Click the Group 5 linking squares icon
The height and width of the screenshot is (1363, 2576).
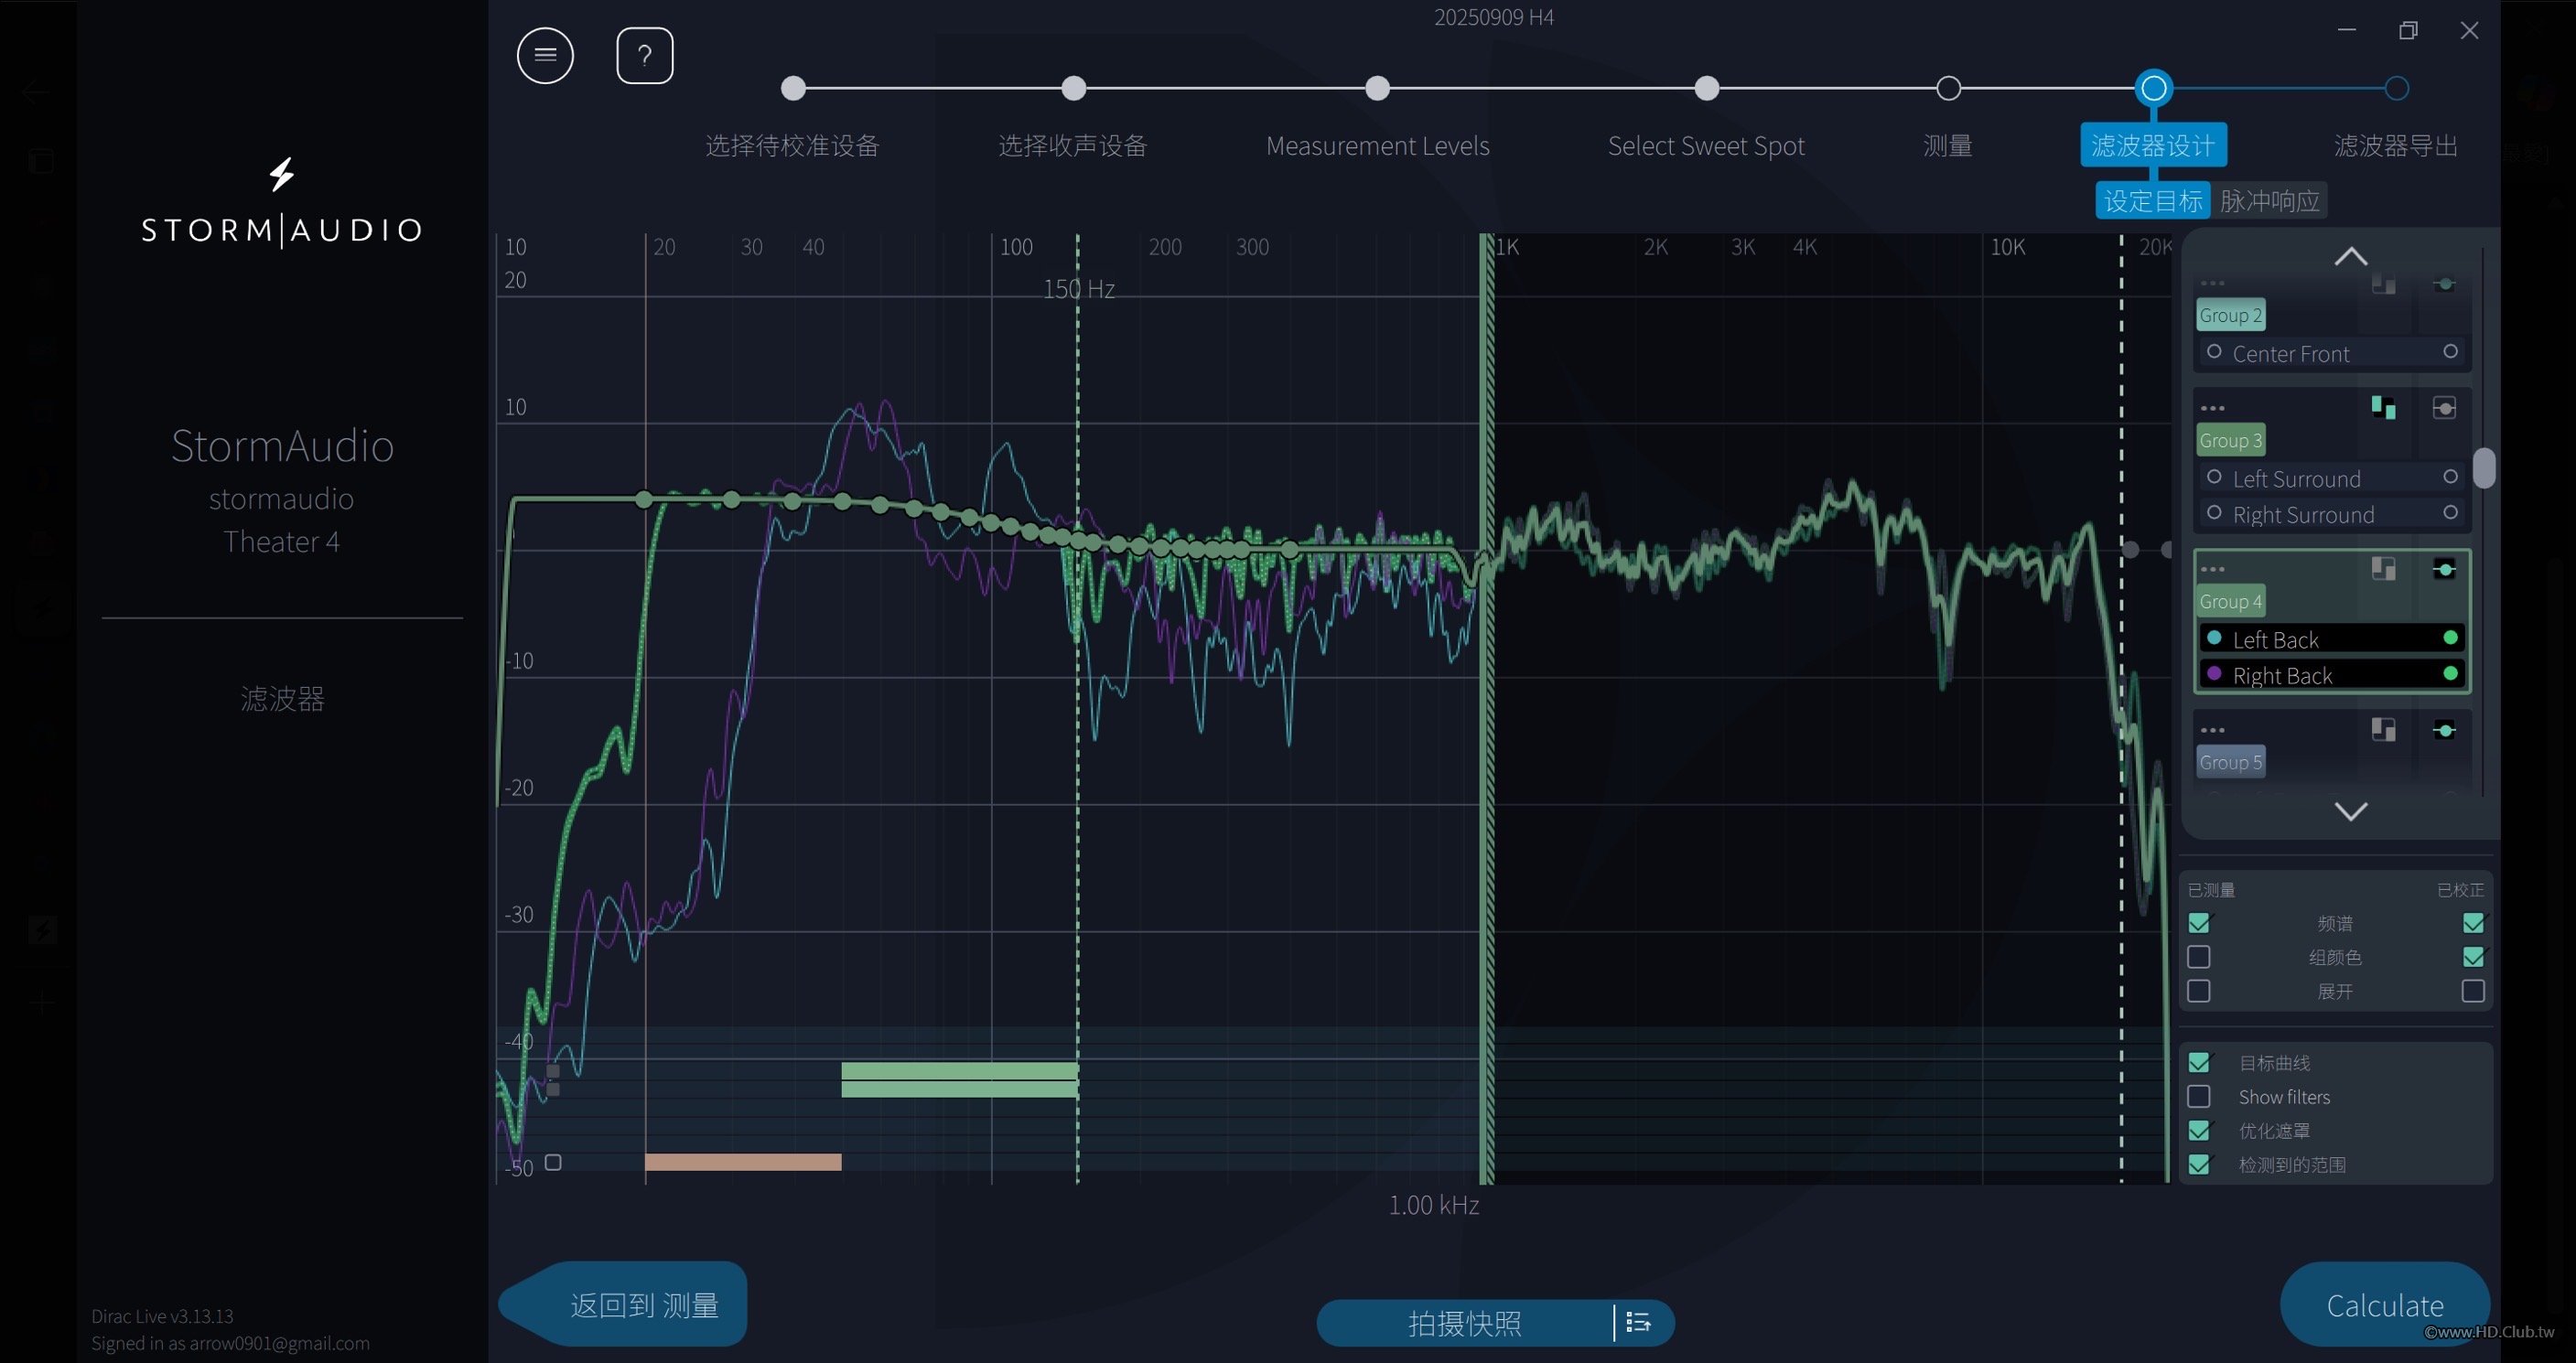coord(2383,730)
